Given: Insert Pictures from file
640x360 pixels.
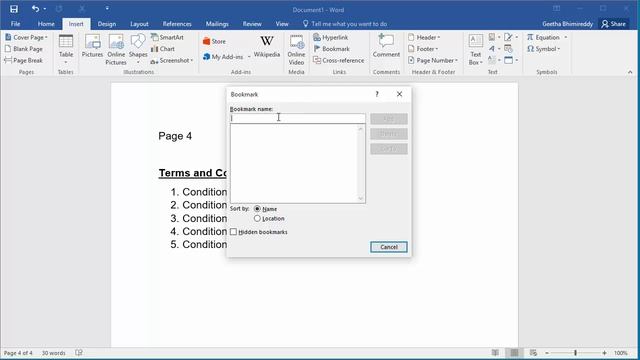Looking at the screenshot, I should [92, 46].
